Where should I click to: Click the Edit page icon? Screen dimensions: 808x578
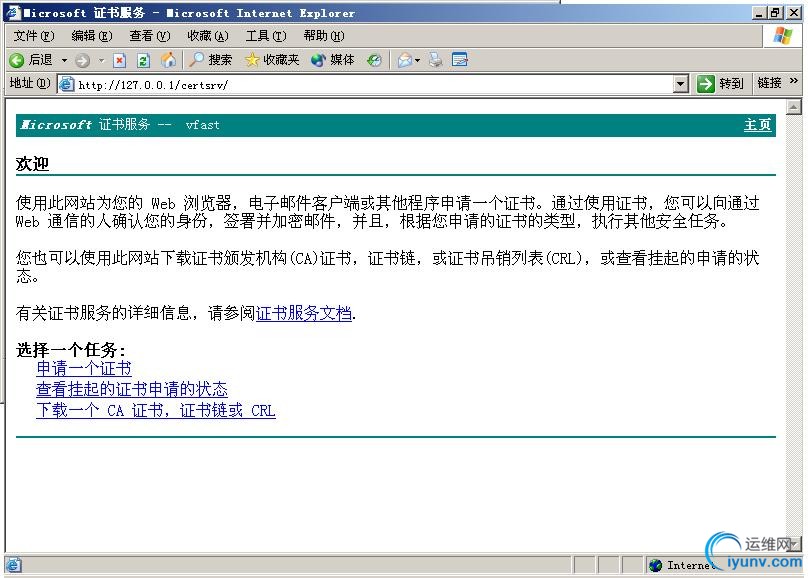pos(460,60)
